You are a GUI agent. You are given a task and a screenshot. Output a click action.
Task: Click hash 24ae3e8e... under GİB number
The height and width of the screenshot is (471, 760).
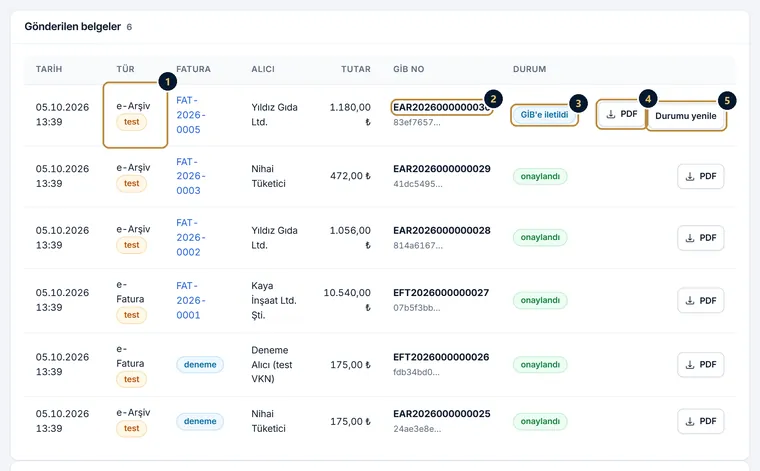(417, 429)
